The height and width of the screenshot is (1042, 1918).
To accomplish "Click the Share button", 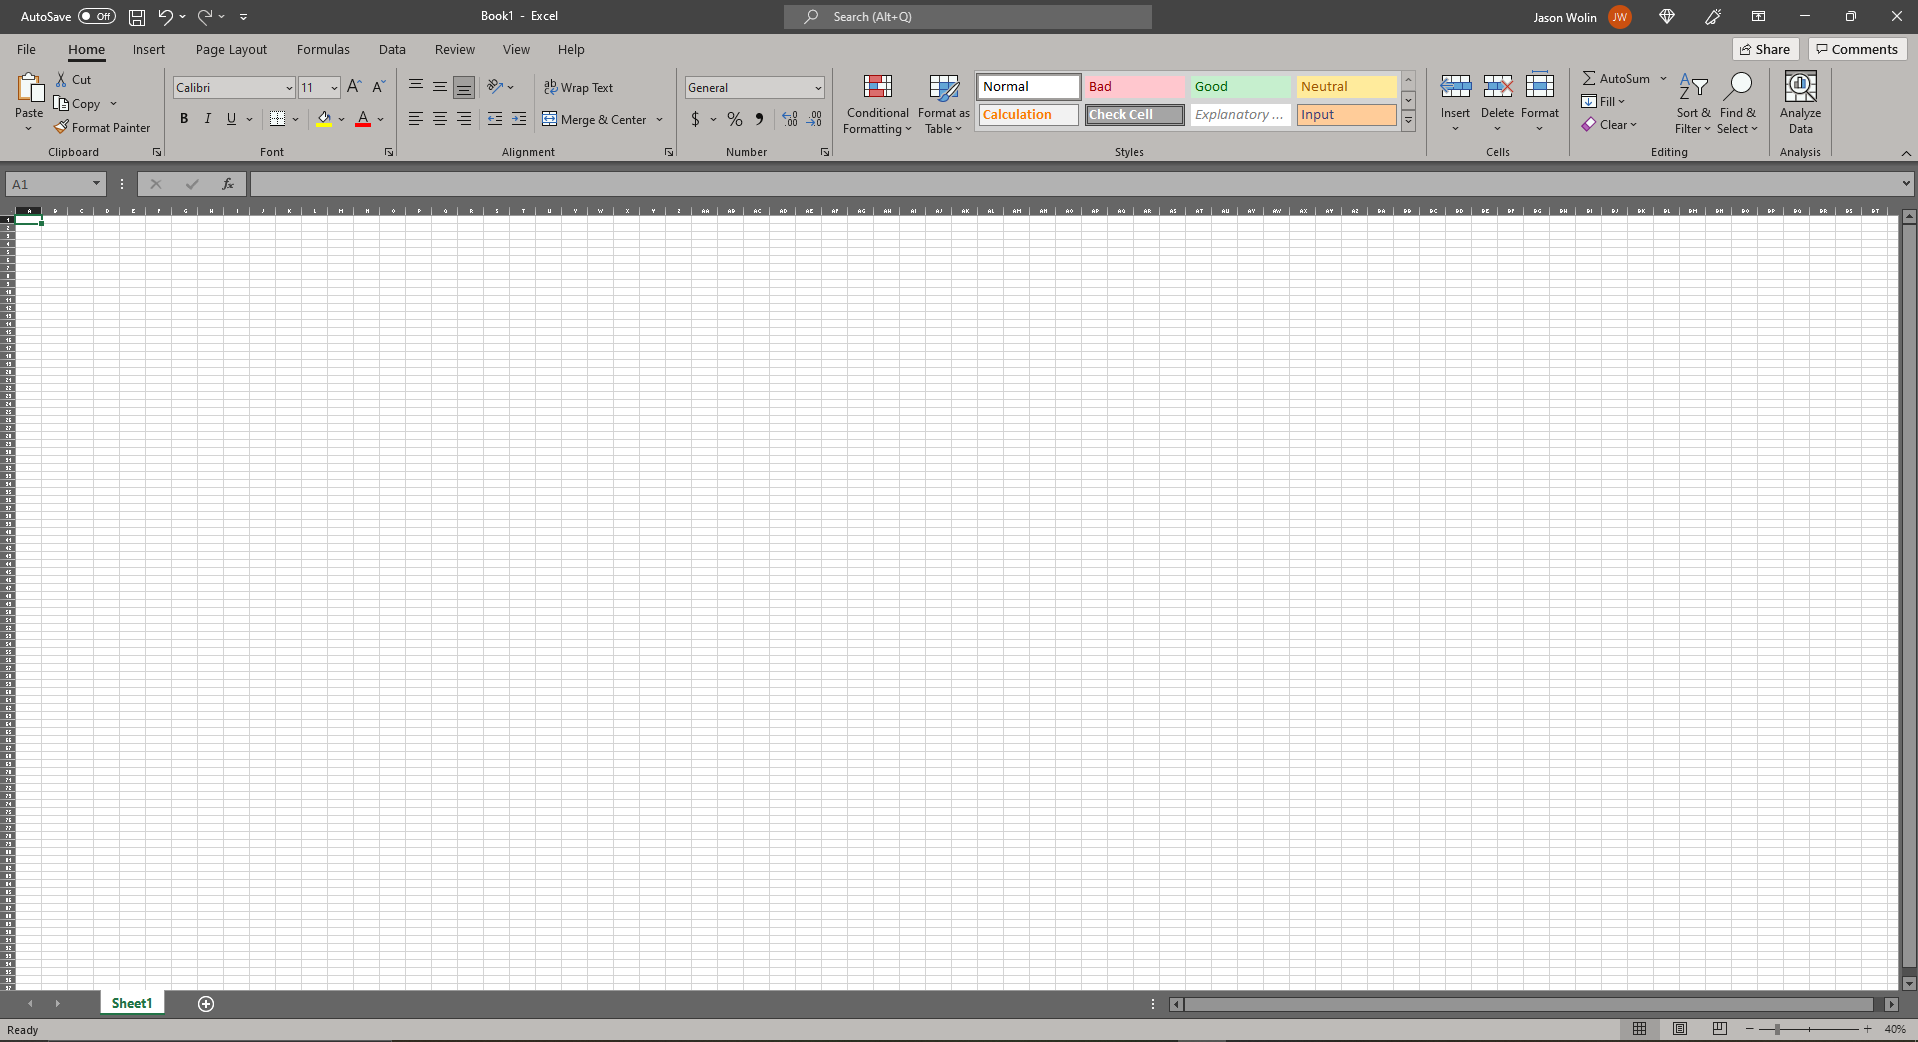I will 1764,49.
